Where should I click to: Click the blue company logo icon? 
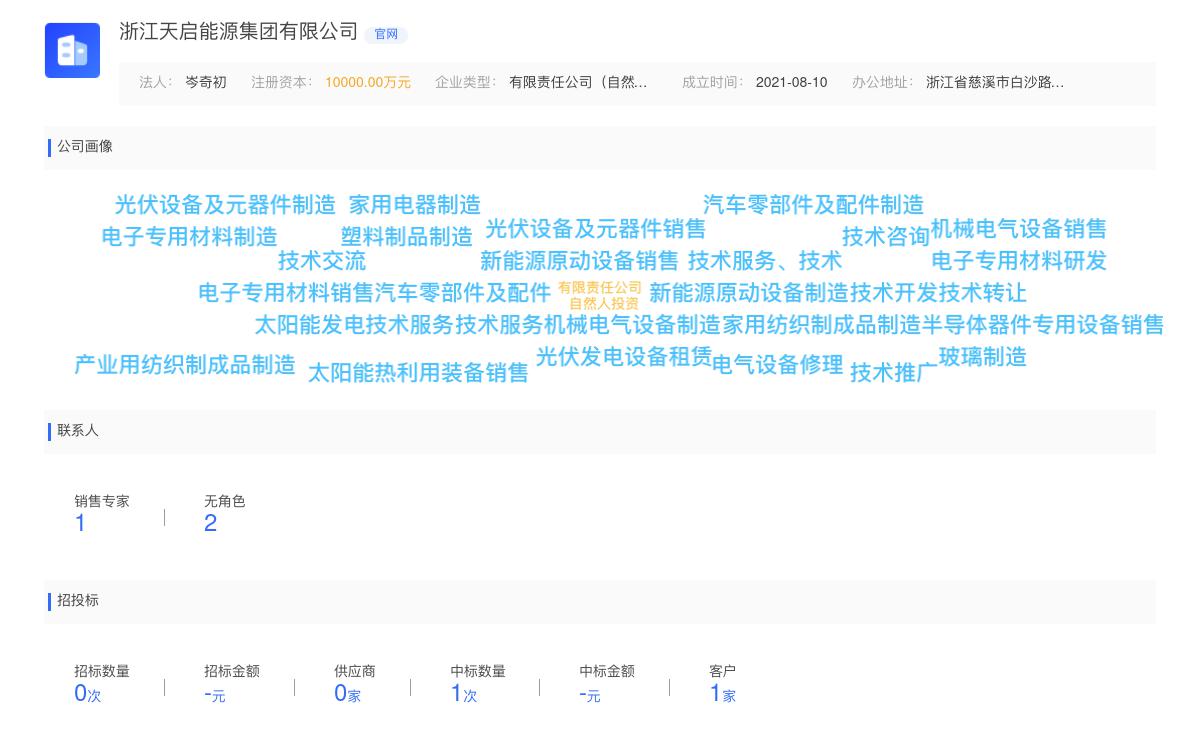(72, 50)
